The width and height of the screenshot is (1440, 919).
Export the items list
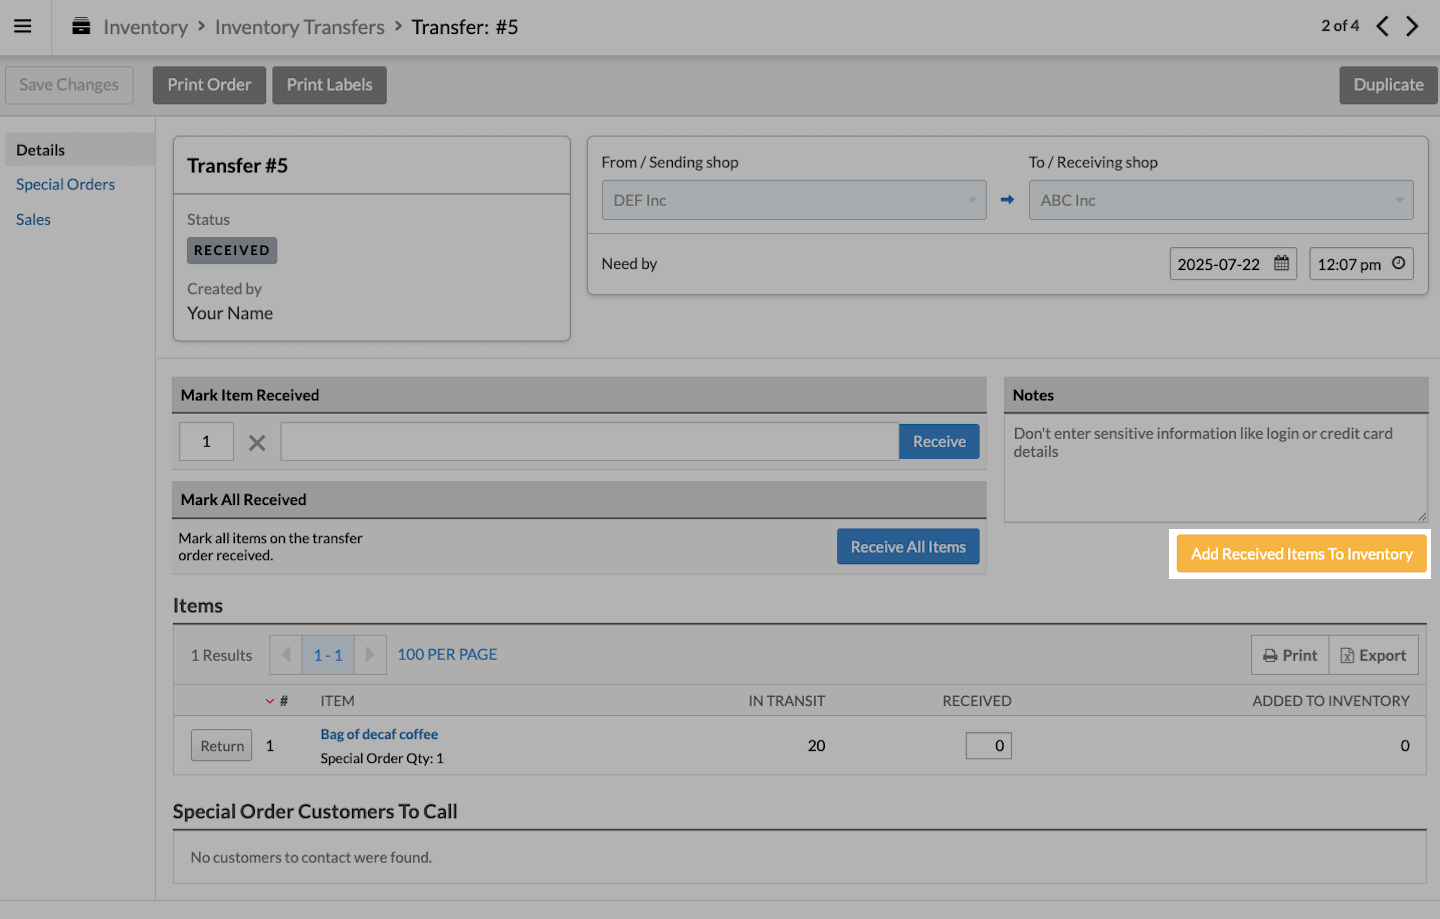click(1373, 655)
